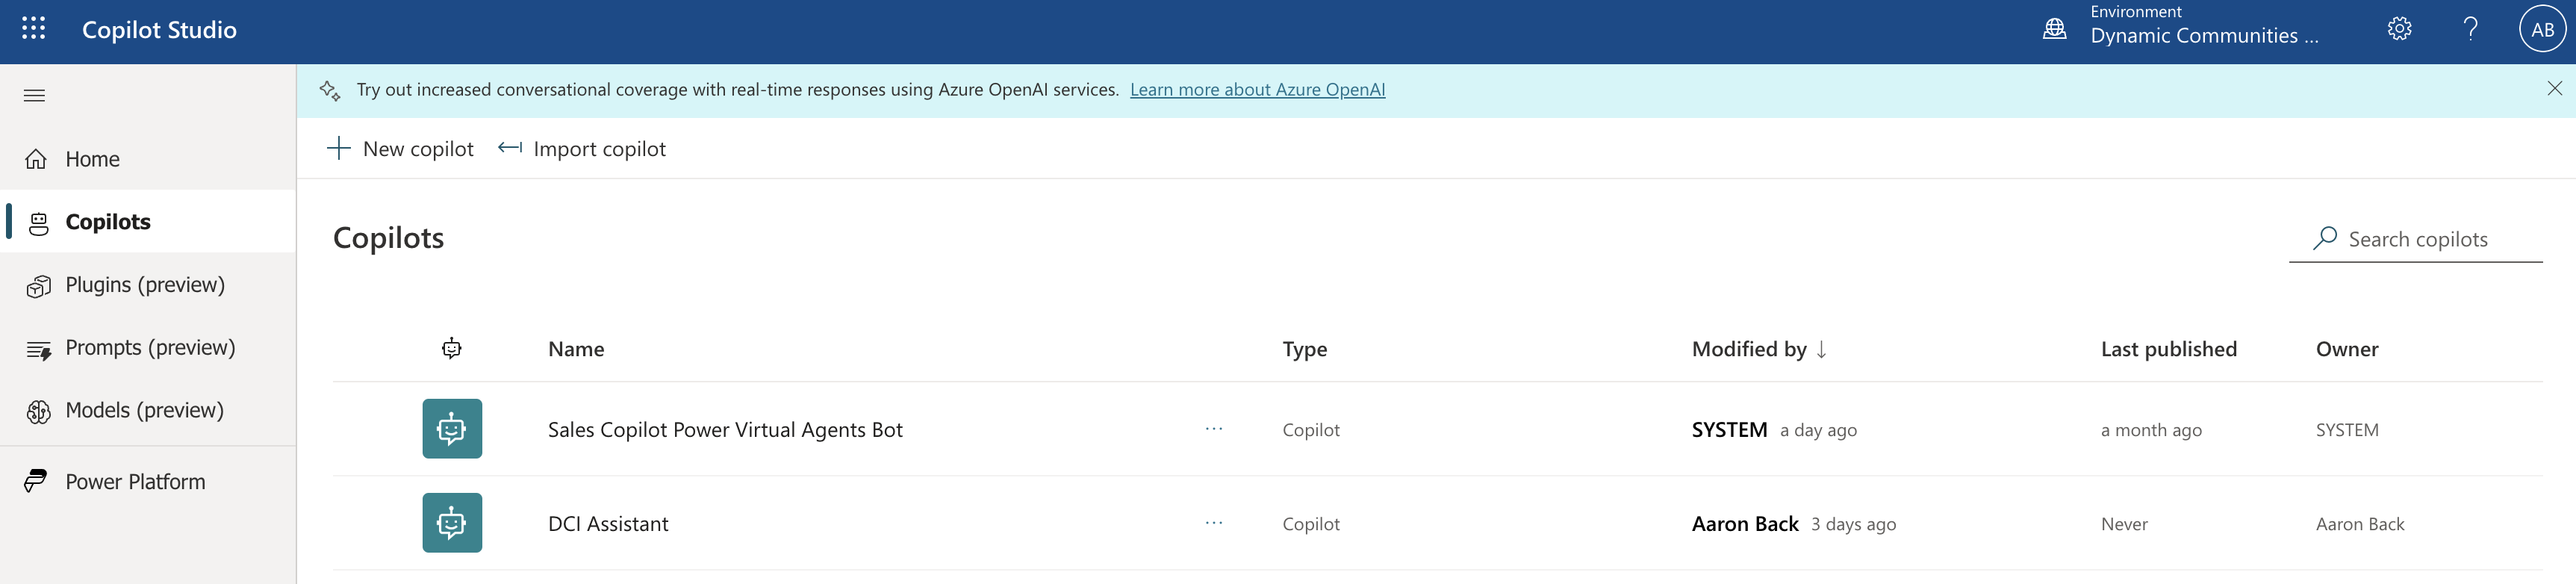Sort by the Name column header
Image resolution: width=2576 pixels, height=584 pixels.
click(576, 349)
